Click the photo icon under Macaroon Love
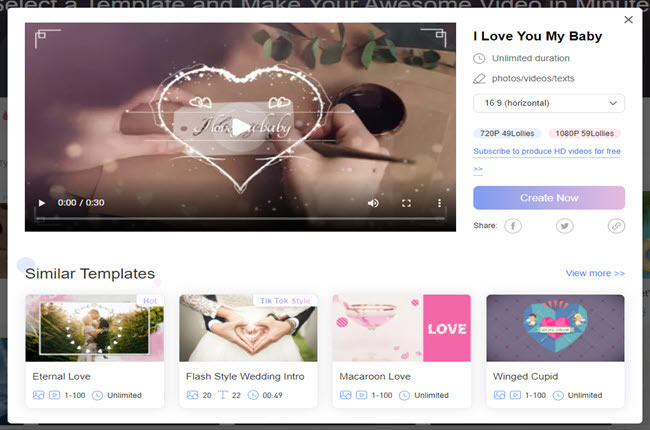Screen dimensions: 650x430 pyautogui.click(x=345, y=395)
